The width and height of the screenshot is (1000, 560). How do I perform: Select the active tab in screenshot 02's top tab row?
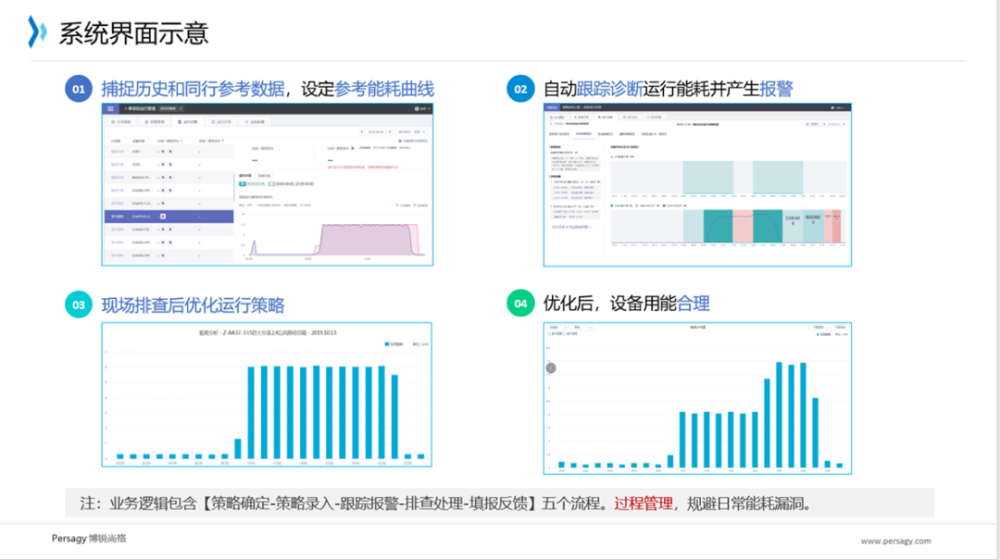(606, 117)
